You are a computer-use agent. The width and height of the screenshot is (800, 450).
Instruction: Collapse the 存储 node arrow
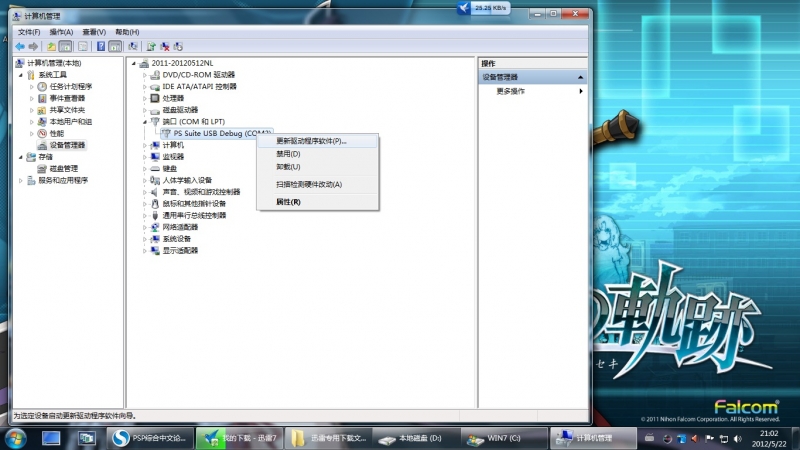(x=21, y=157)
